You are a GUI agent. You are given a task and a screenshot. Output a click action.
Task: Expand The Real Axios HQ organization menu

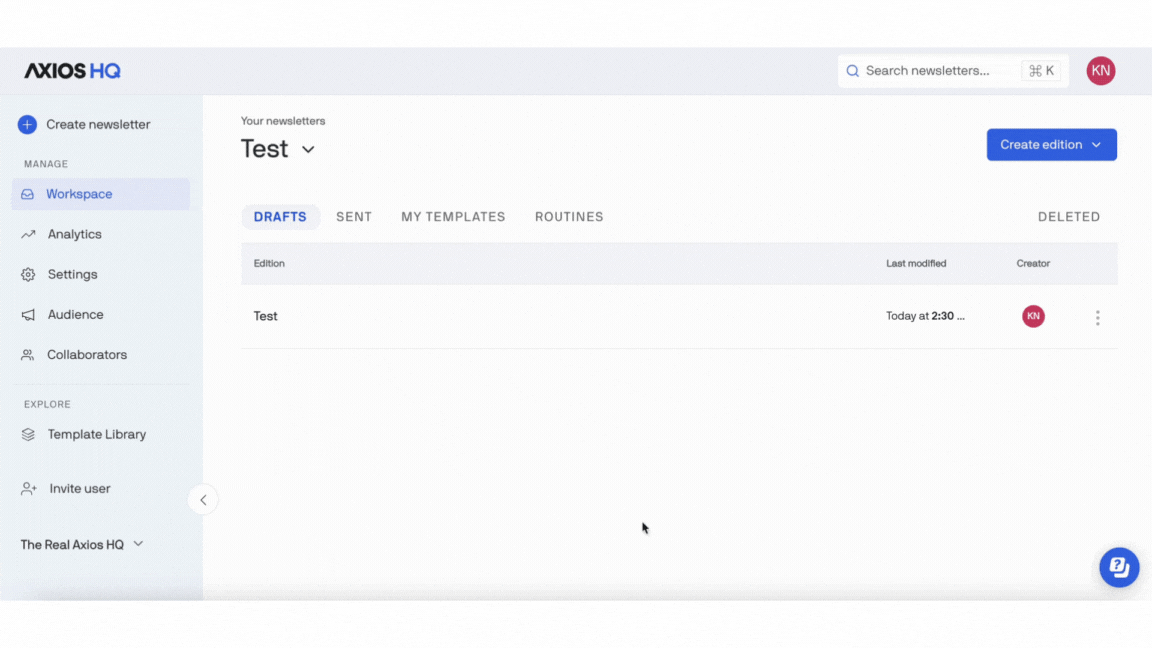(x=82, y=544)
